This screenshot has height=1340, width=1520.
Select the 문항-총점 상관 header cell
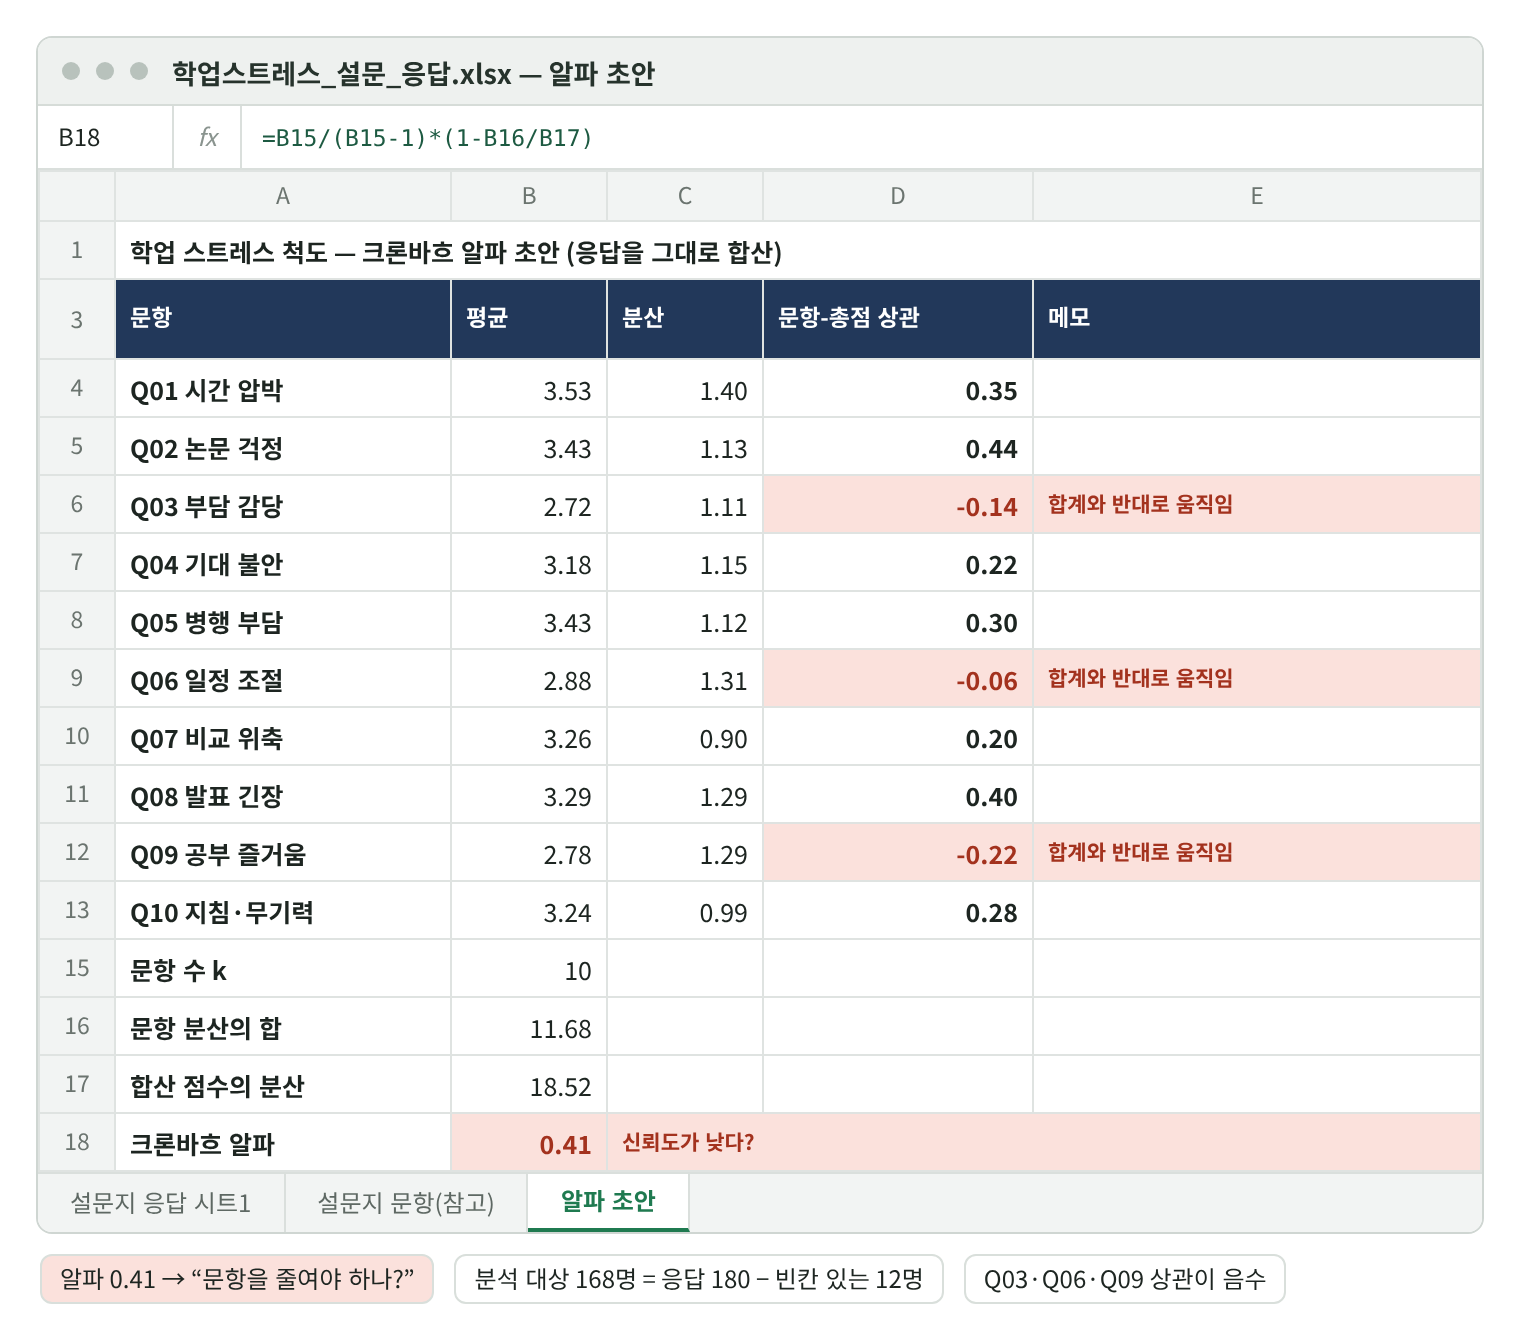898,319
